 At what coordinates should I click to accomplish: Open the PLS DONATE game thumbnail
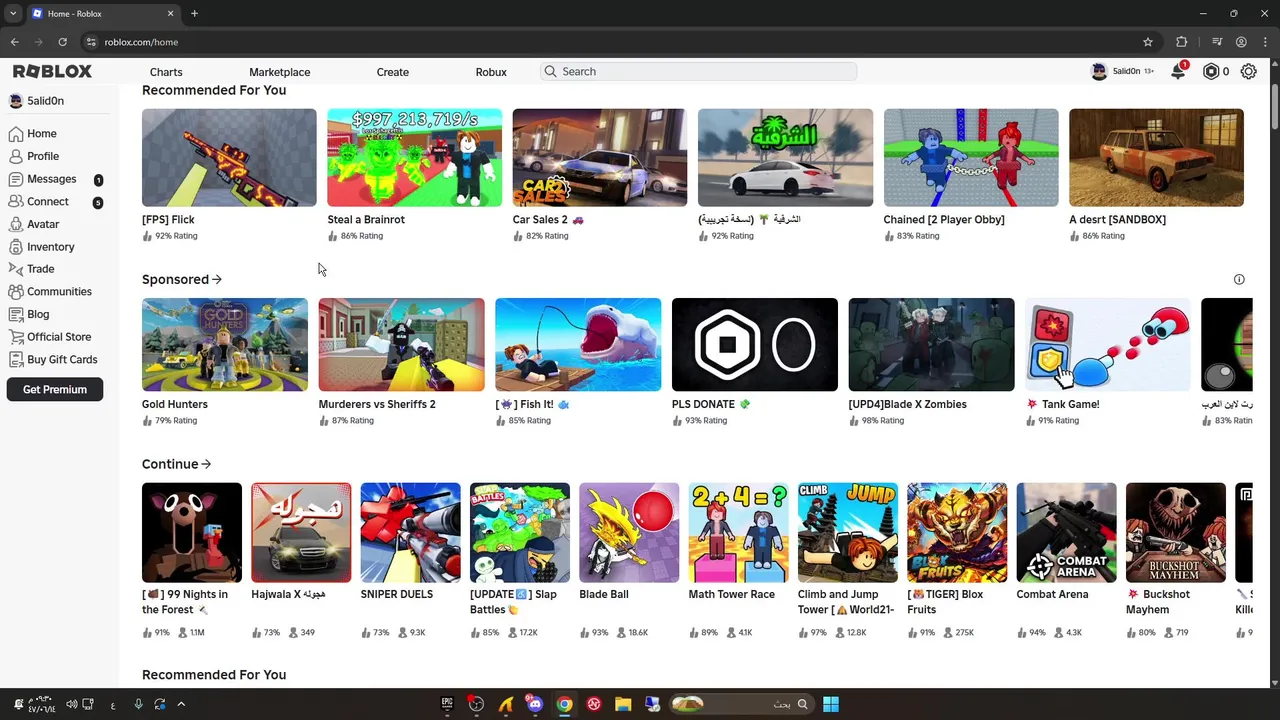[x=755, y=345]
